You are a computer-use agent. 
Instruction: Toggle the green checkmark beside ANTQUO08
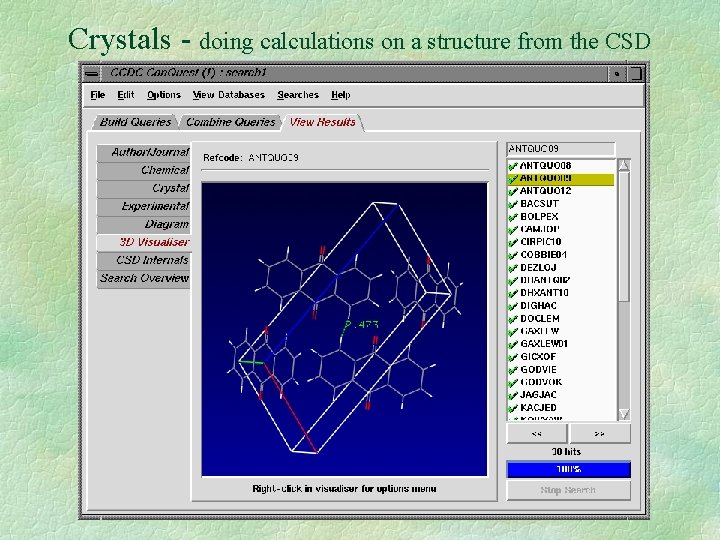[513, 166]
